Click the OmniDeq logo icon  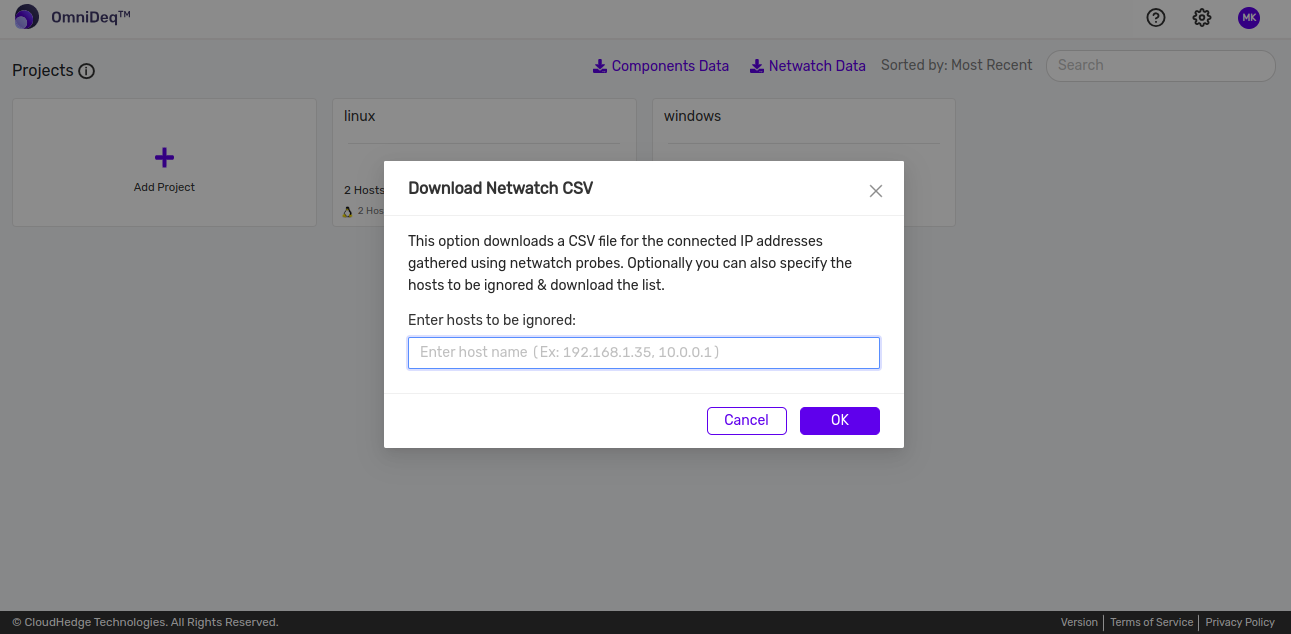point(27,17)
